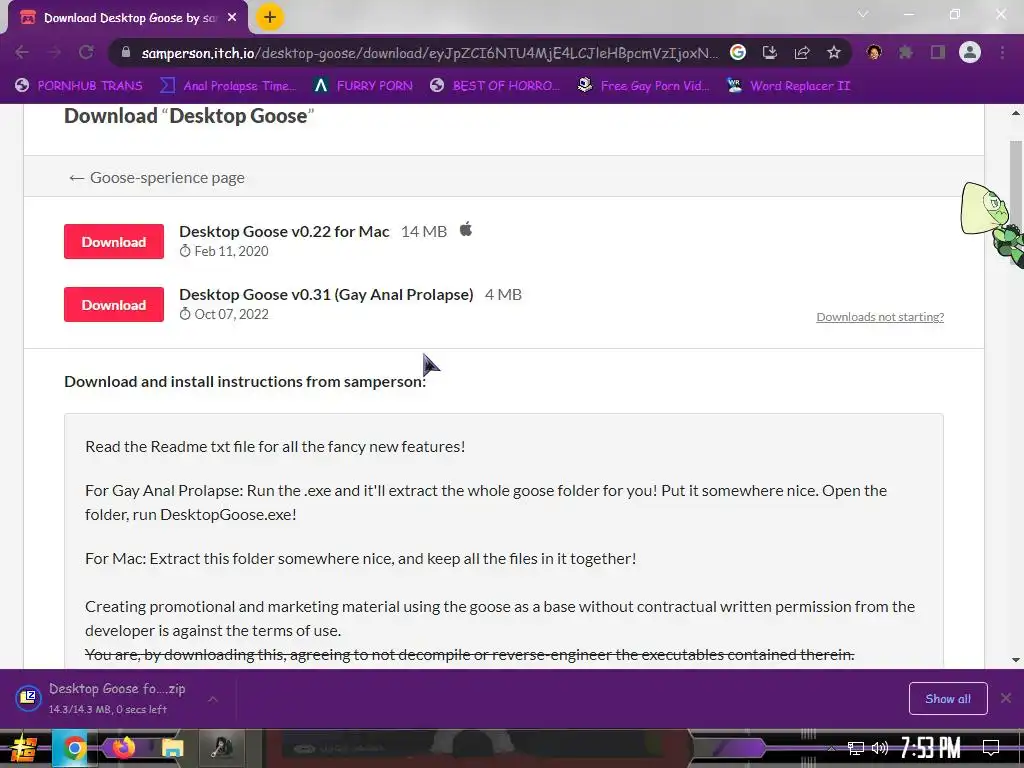Go back to Goose-sperience page

[157, 178]
